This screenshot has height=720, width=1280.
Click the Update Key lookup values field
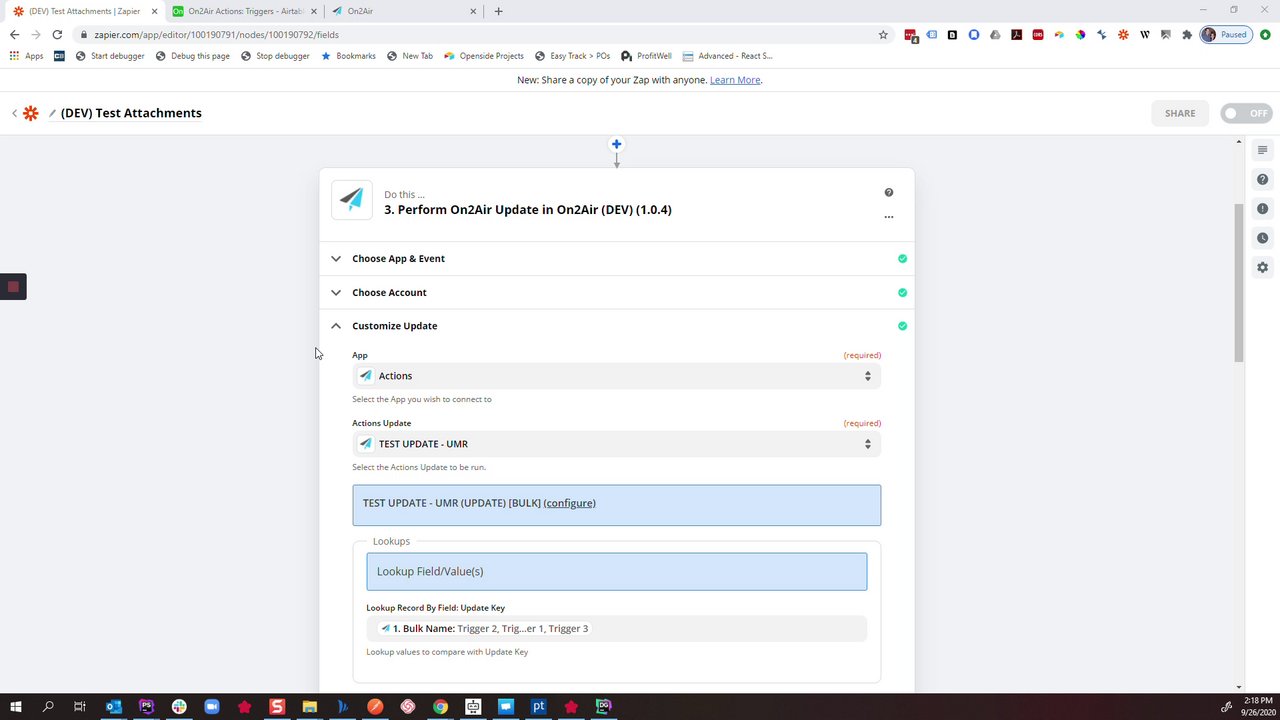pos(616,629)
